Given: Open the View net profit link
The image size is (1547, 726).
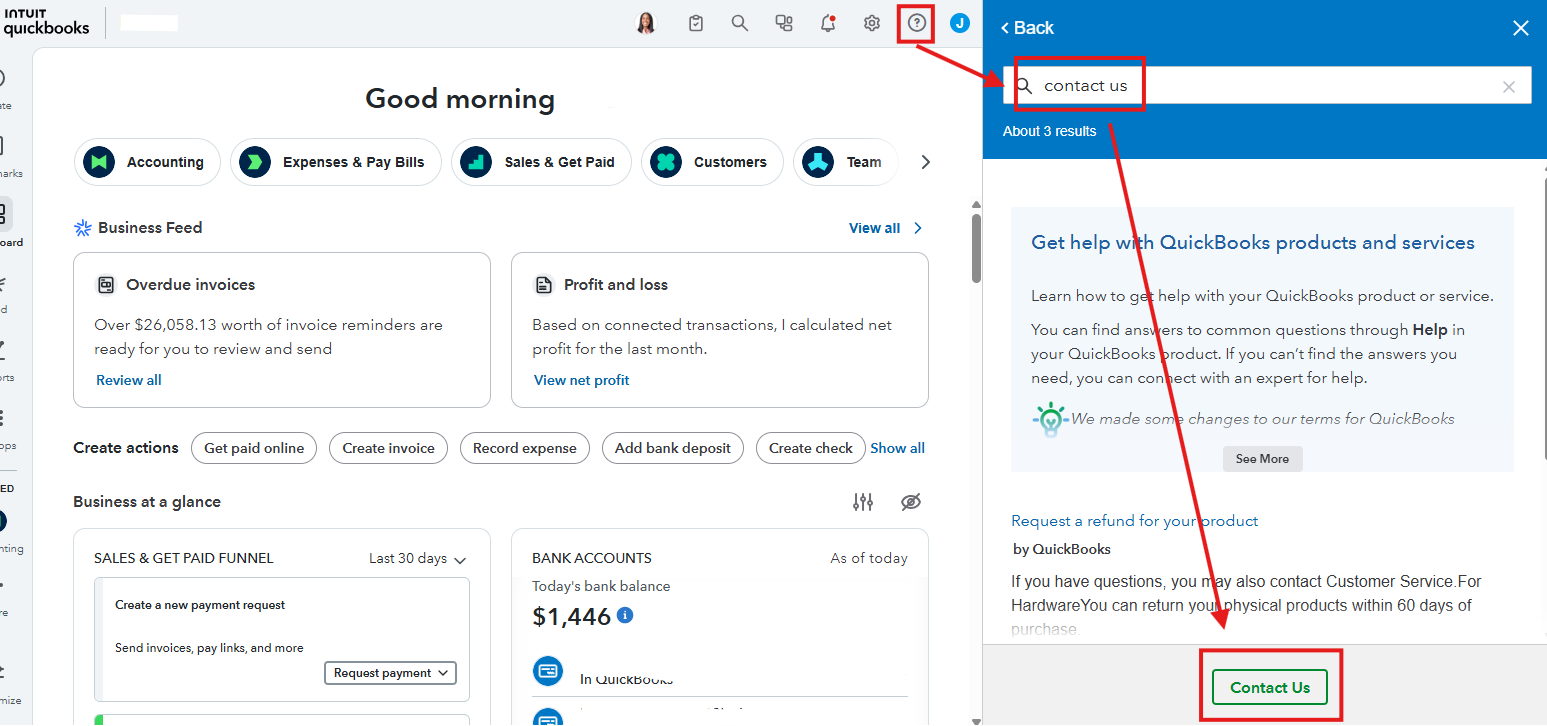Looking at the screenshot, I should point(582,380).
